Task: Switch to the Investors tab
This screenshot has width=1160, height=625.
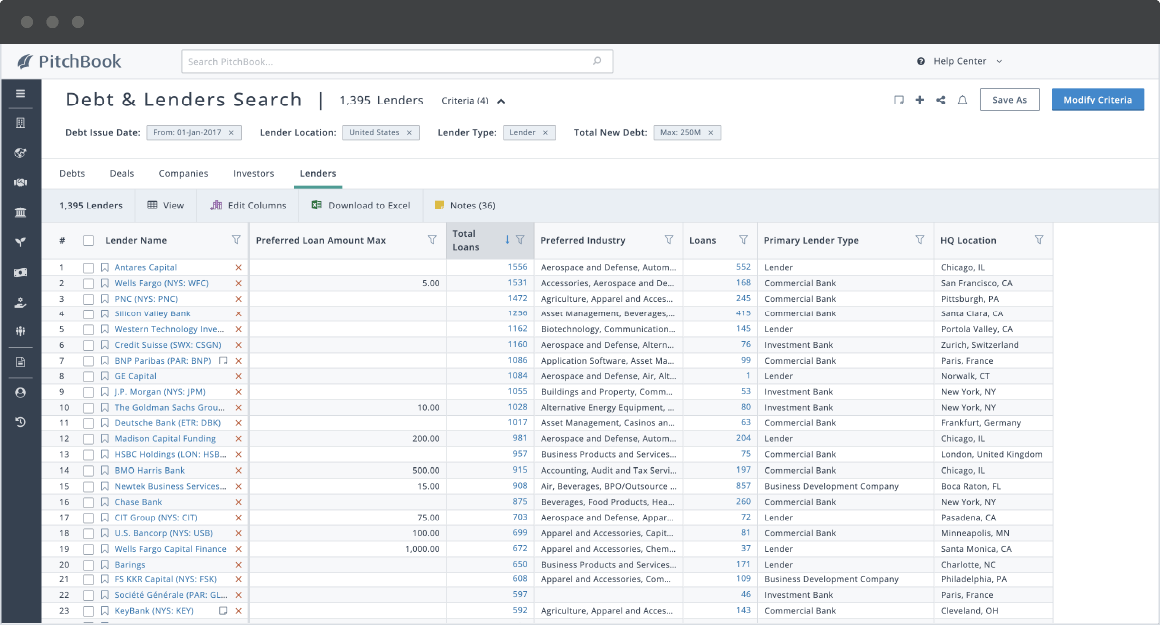Action: click(x=253, y=174)
